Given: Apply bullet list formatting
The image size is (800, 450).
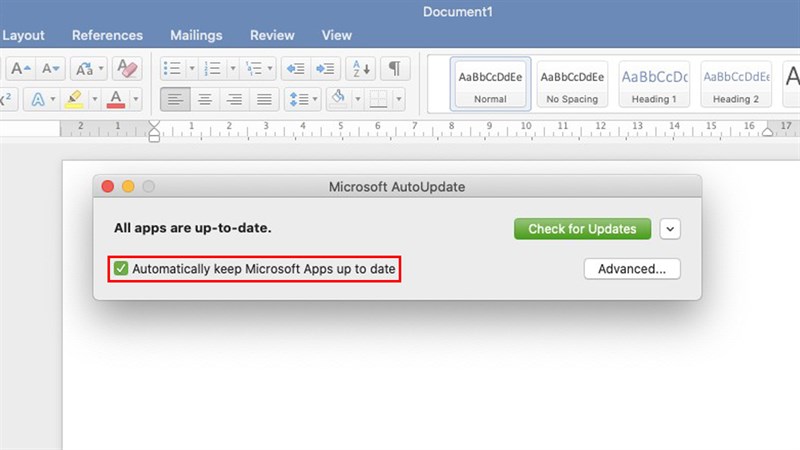Looking at the screenshot, I should pos(172,68).
